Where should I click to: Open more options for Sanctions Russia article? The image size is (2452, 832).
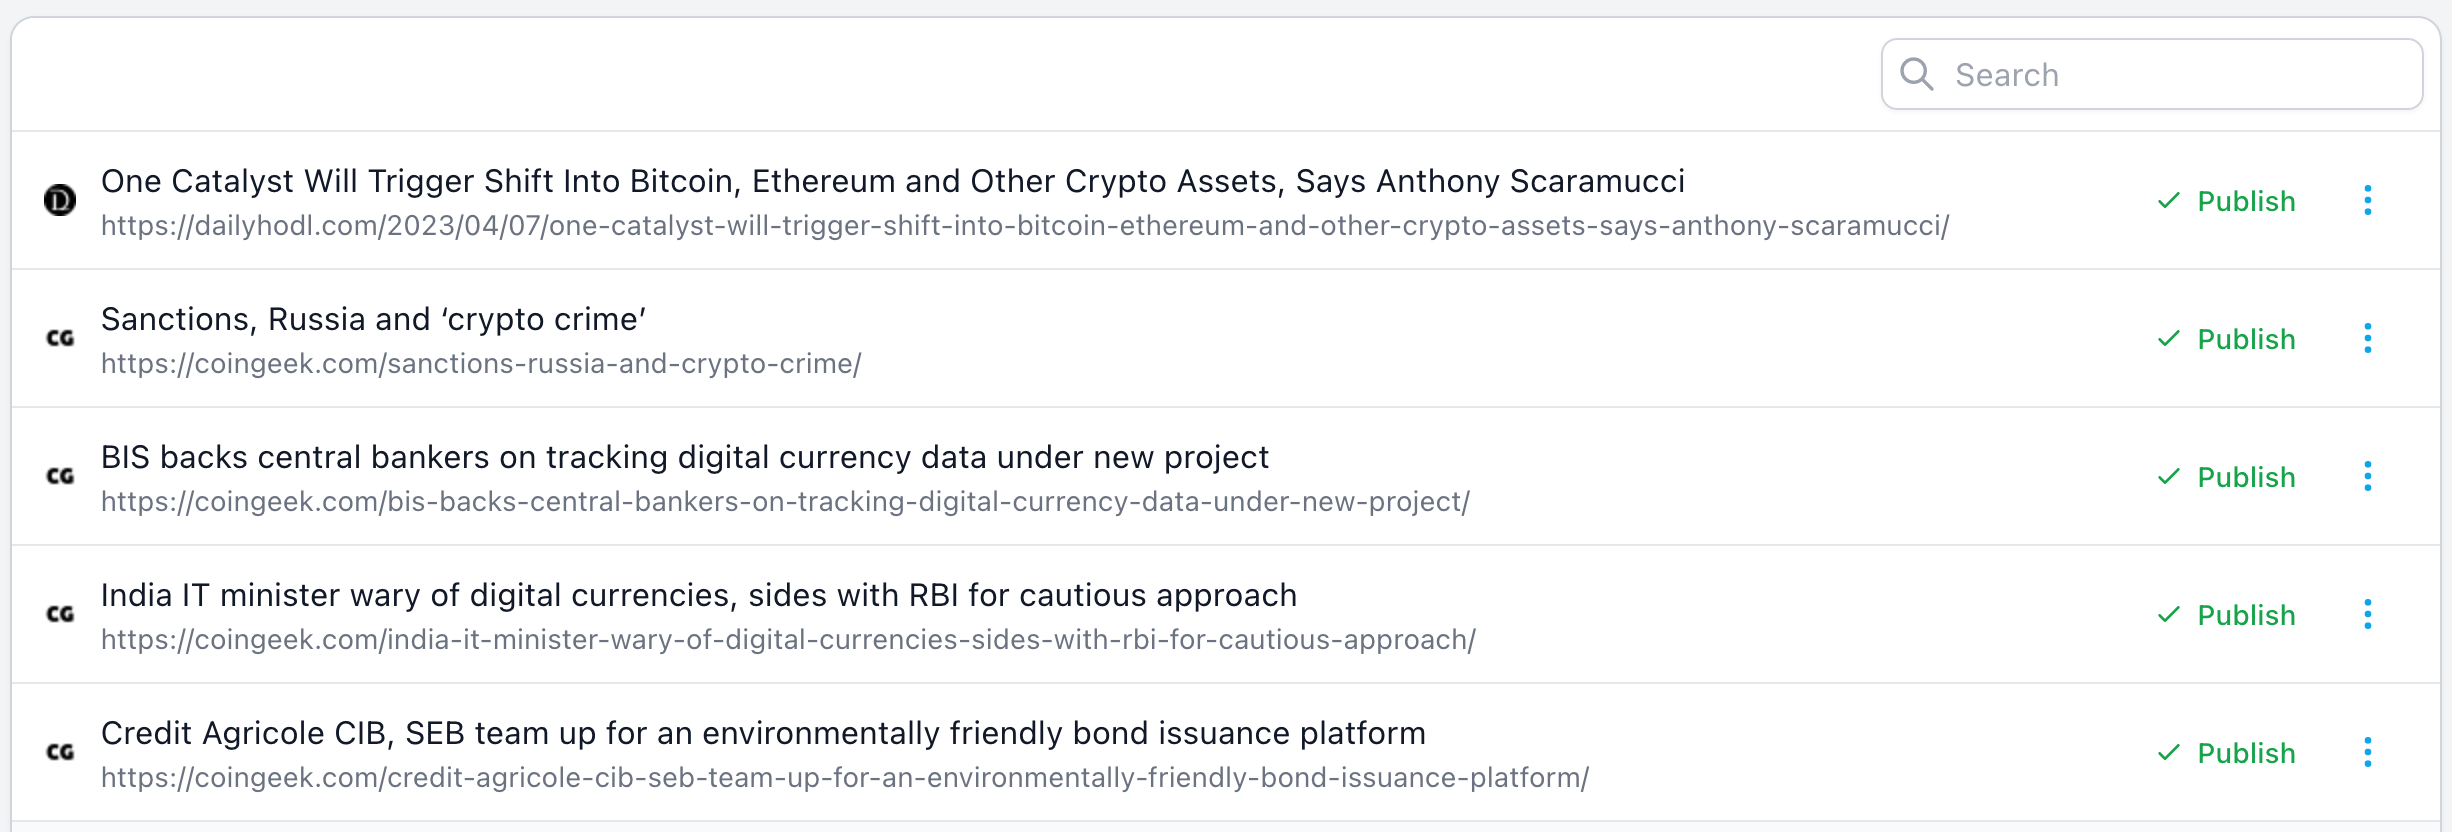pyautogui.click(x=2367, y=338)
